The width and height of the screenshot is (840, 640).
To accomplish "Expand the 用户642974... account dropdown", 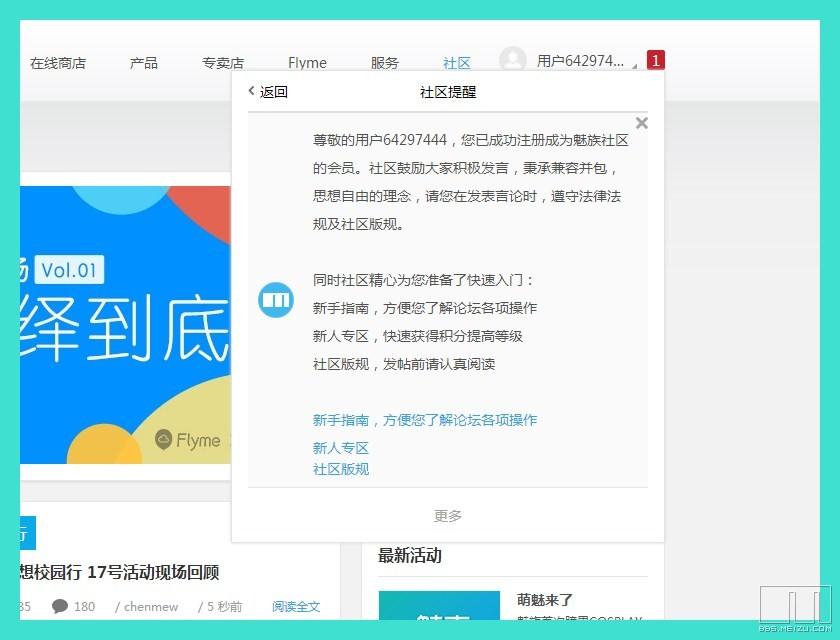I will pos(587,61).
